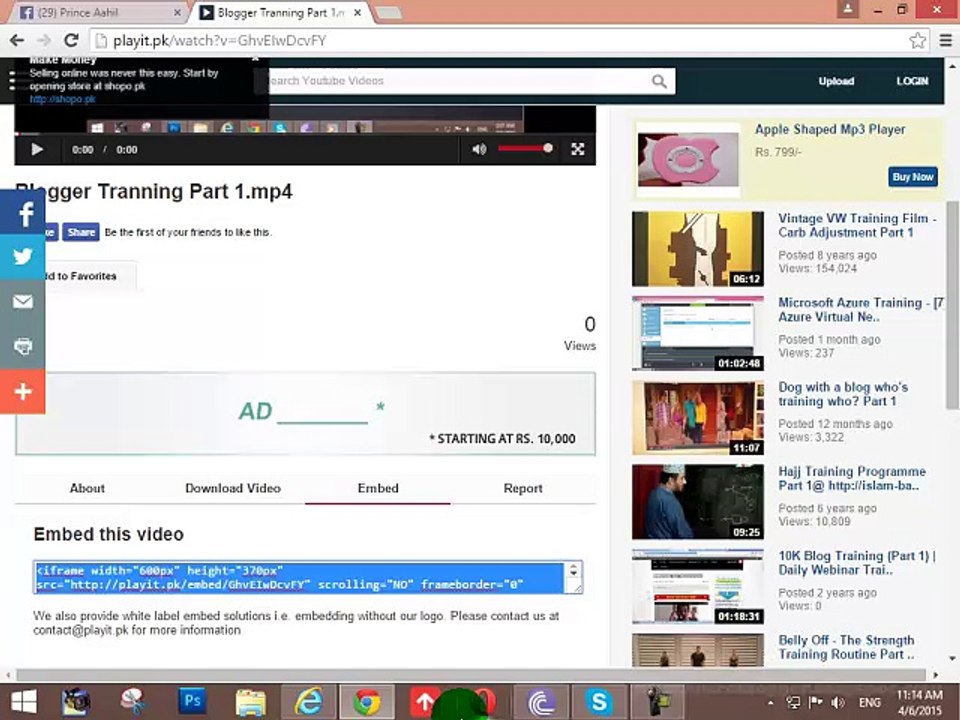Click the Chrome user profile icon
The height and width of the screenshot is (720, 960).
(x=847, y=9)
